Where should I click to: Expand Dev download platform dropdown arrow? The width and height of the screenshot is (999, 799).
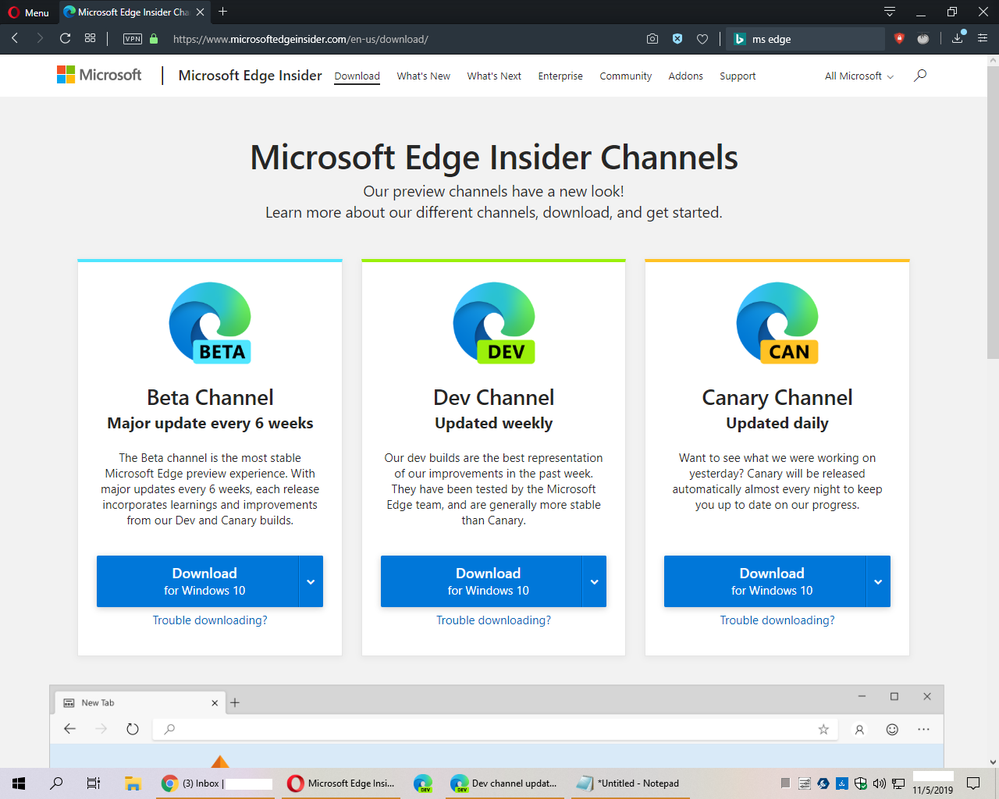594,581
